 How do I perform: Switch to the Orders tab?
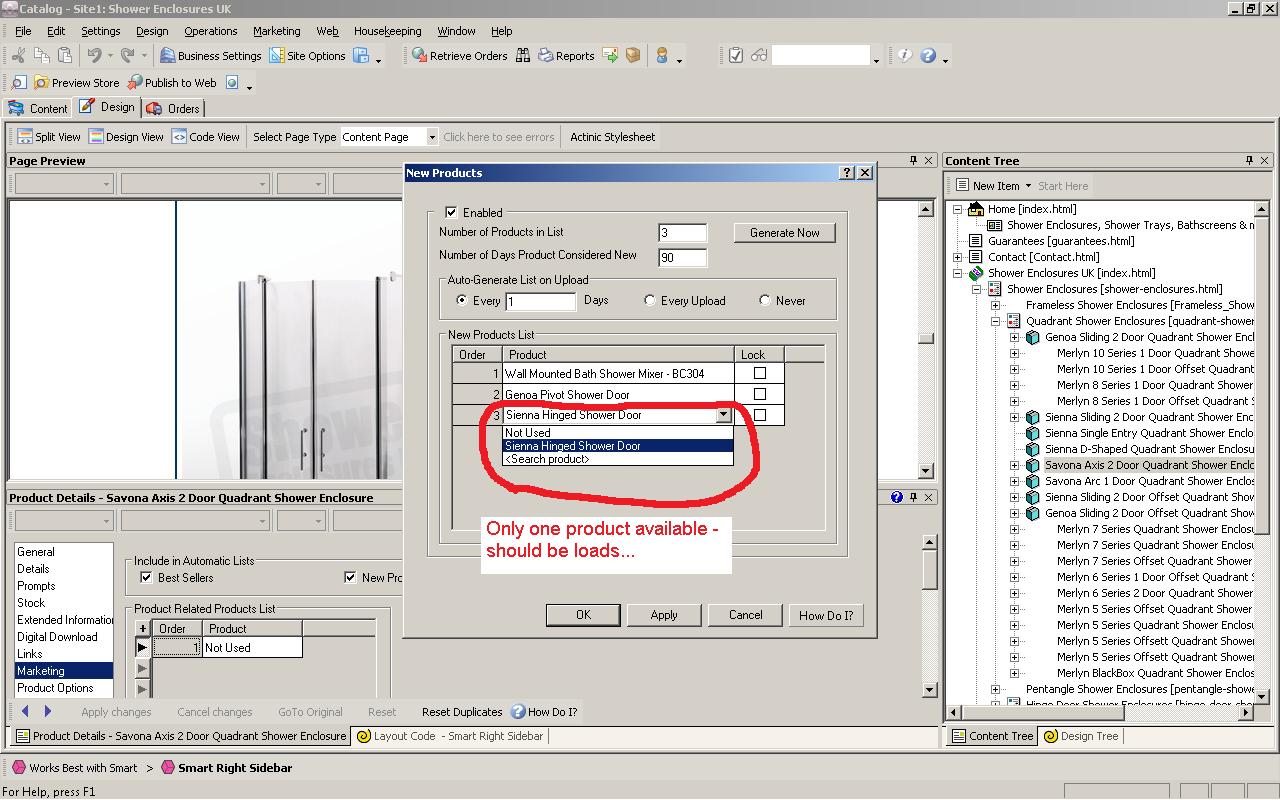173,108
